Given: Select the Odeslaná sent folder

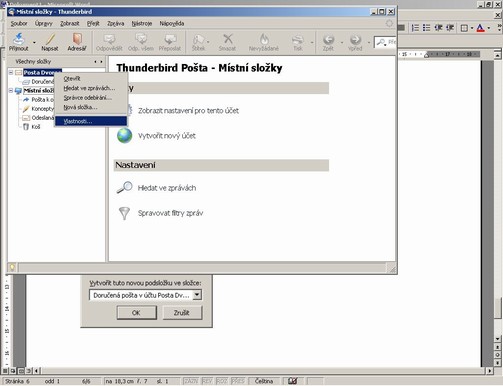Looking at the screenshot, I should coord(38,118).
